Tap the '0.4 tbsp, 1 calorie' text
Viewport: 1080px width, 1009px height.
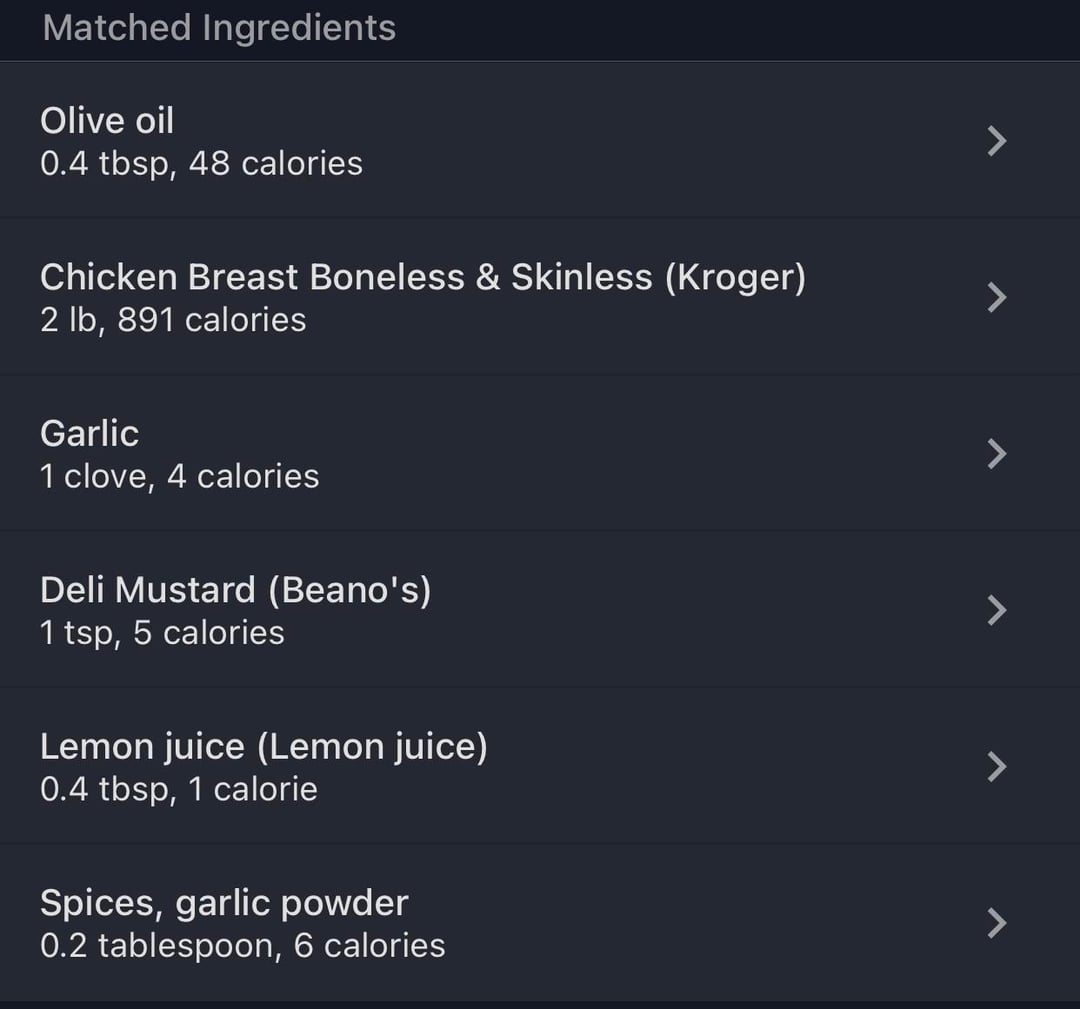pos(179,789)
